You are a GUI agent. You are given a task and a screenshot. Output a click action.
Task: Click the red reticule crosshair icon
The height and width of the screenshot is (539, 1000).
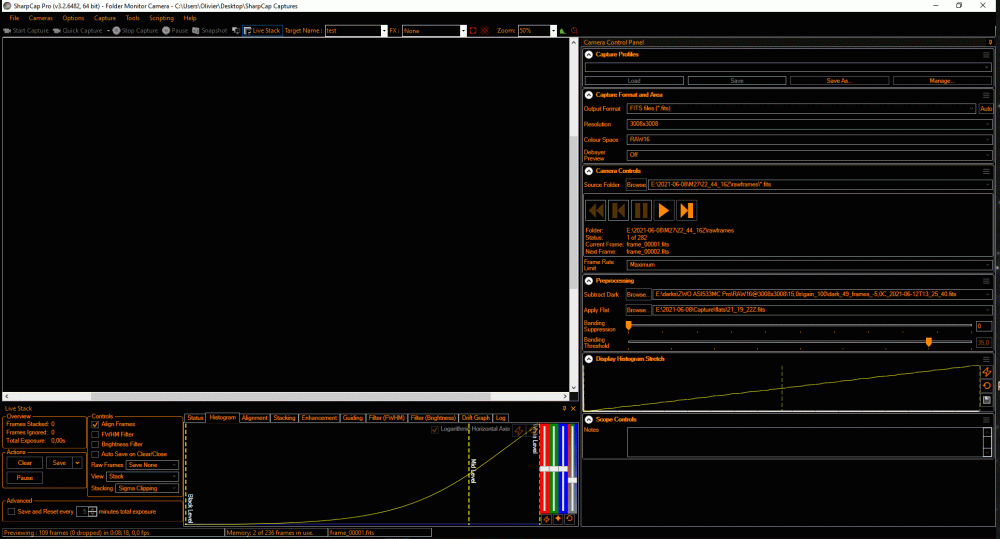pyautogui.click(x=485, y=31)
